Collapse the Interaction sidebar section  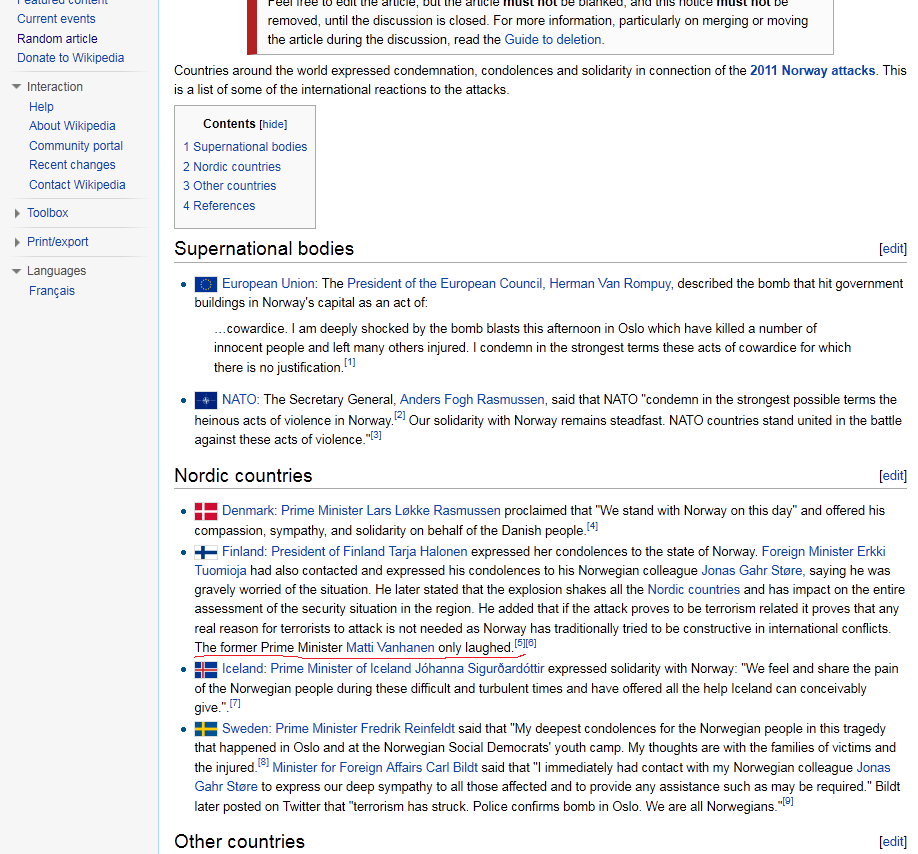[17, 87]
